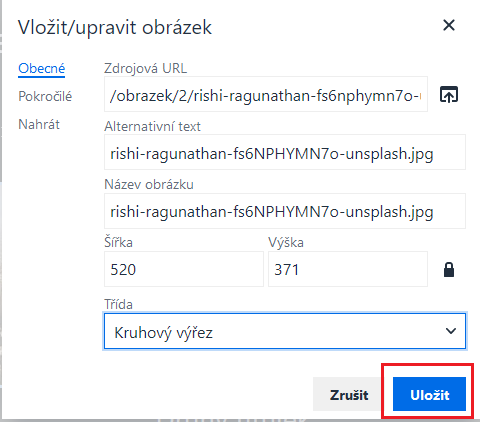
Task: Toggle the constrain proportions lock icon
Action: coord(449,269)
